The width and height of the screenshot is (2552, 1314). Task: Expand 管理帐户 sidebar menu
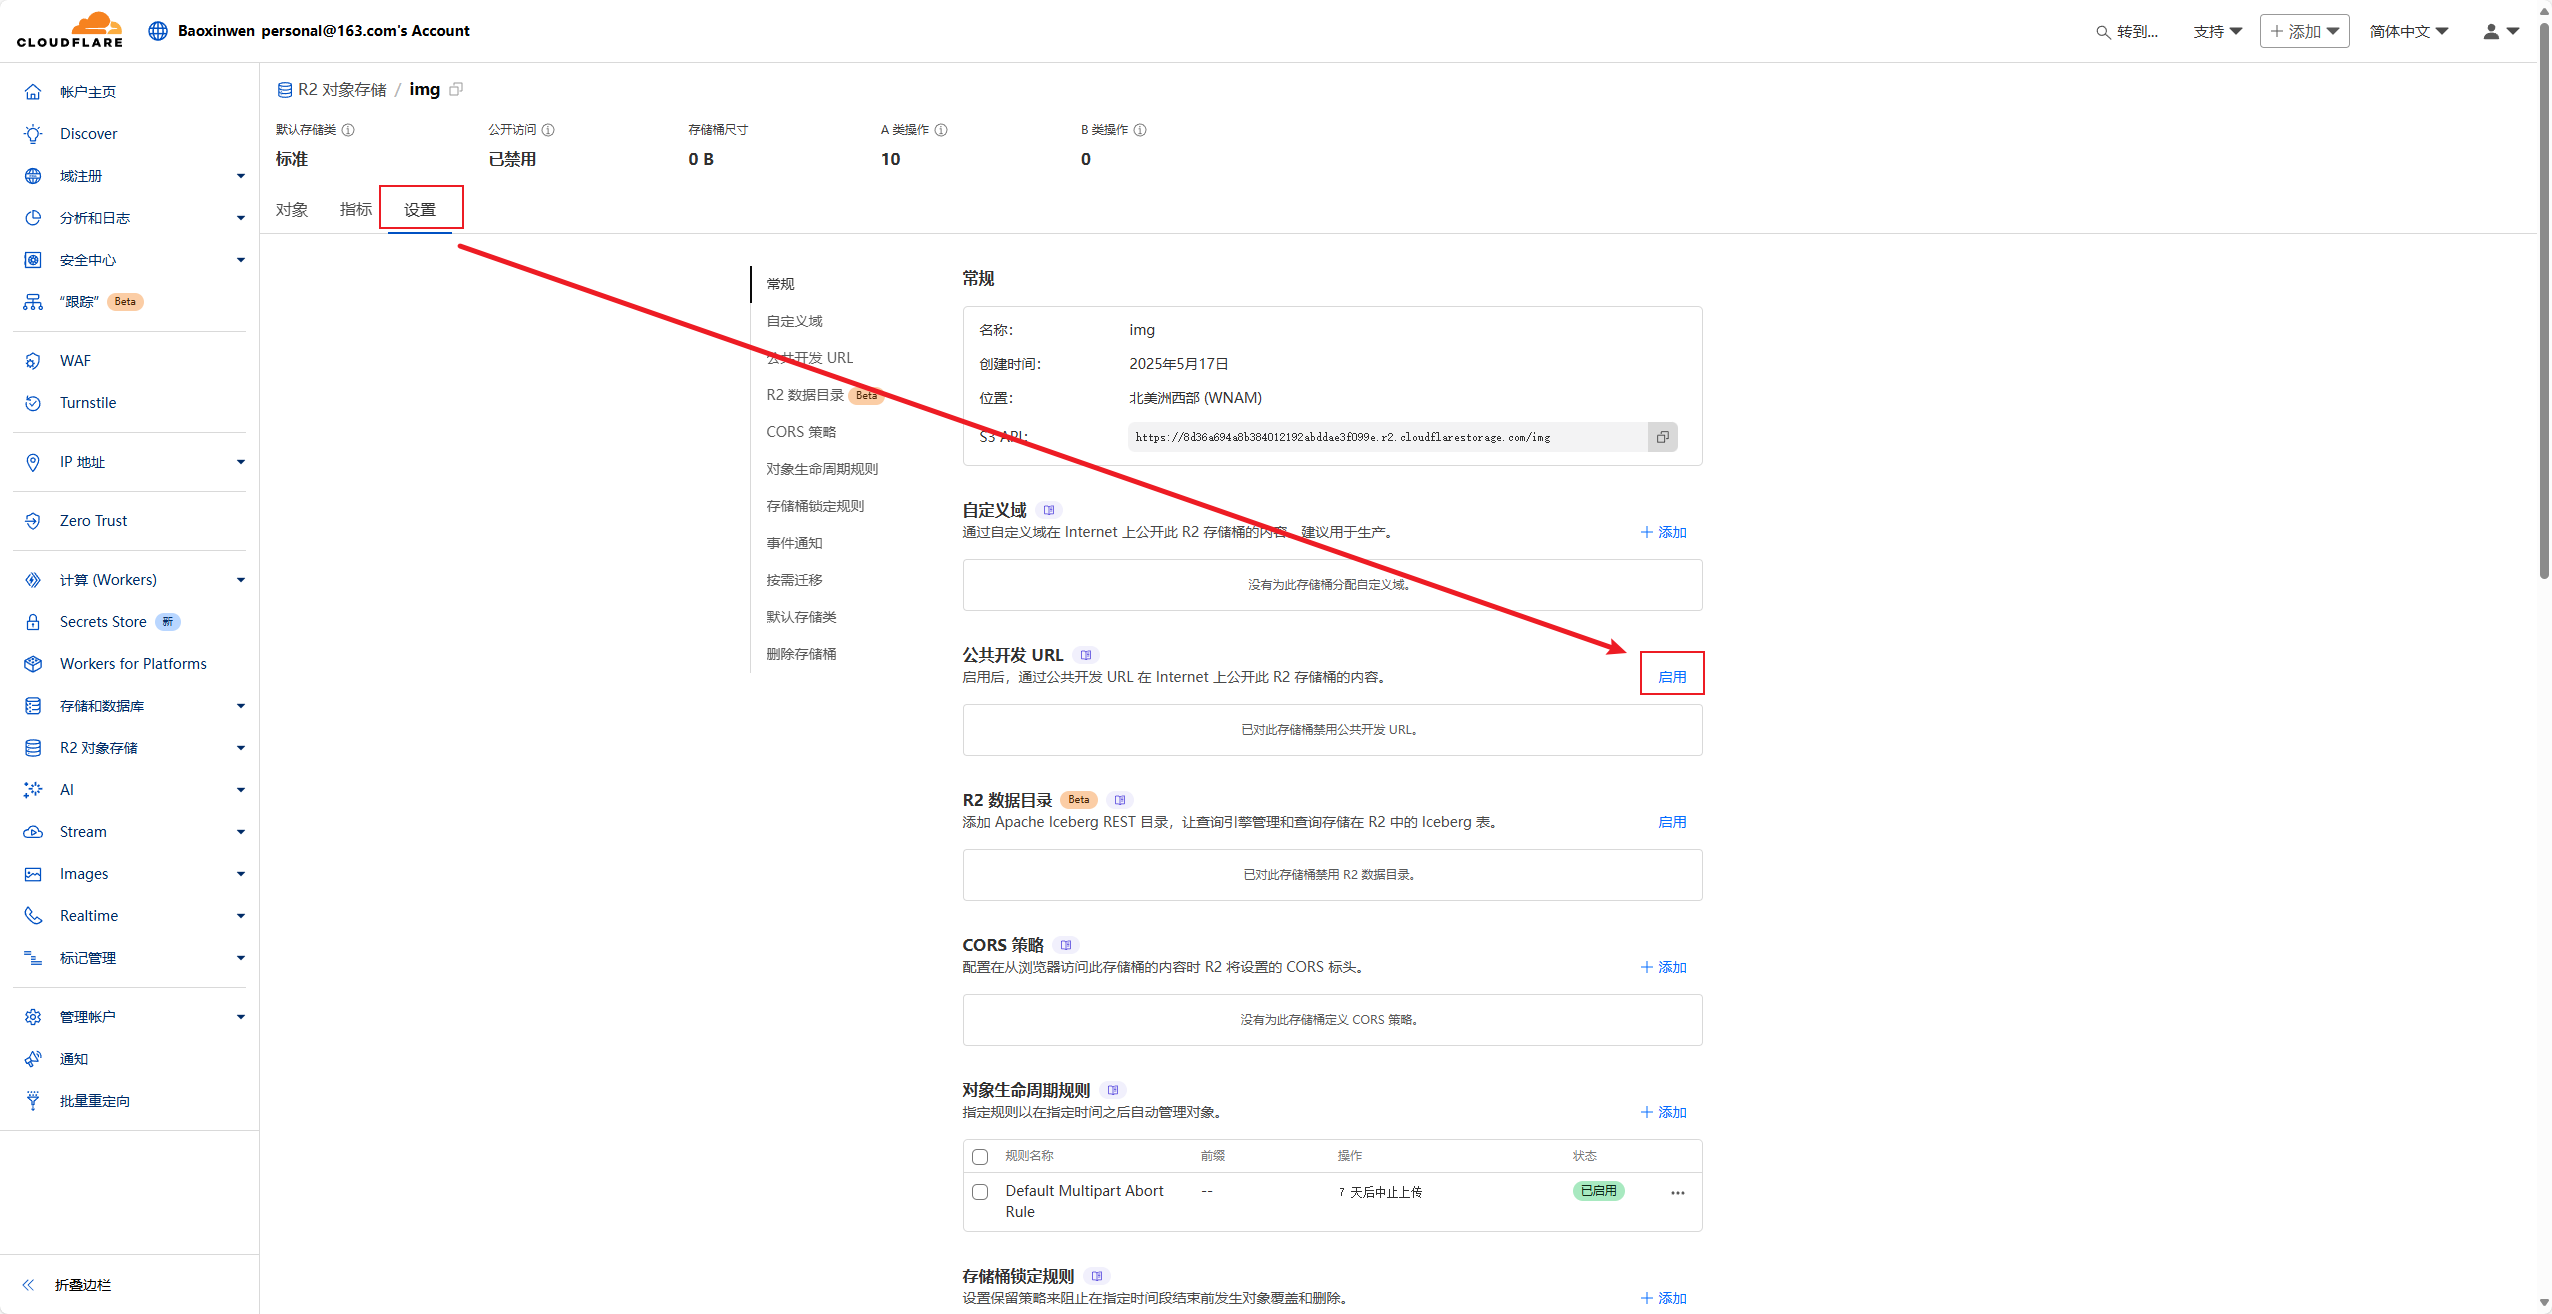[x=241, y=1017]
